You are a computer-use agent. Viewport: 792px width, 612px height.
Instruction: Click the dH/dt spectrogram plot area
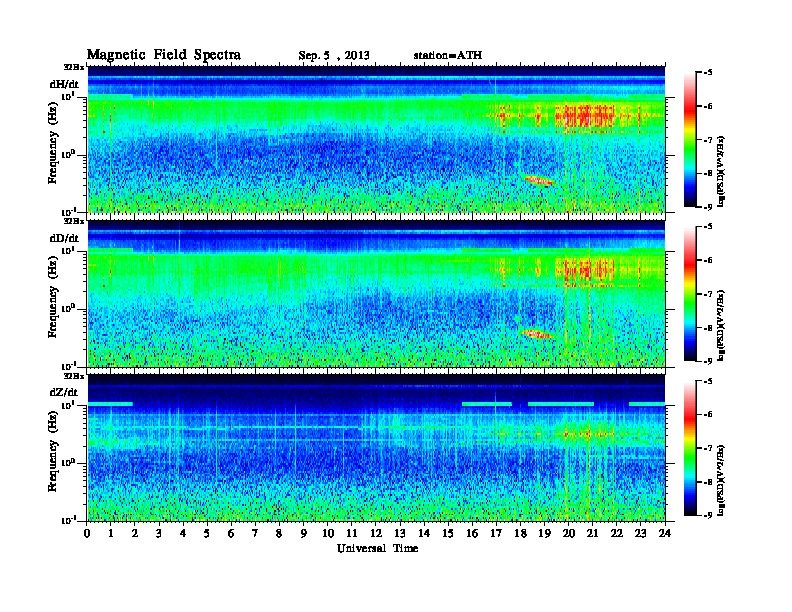click(x=376, y=139)
